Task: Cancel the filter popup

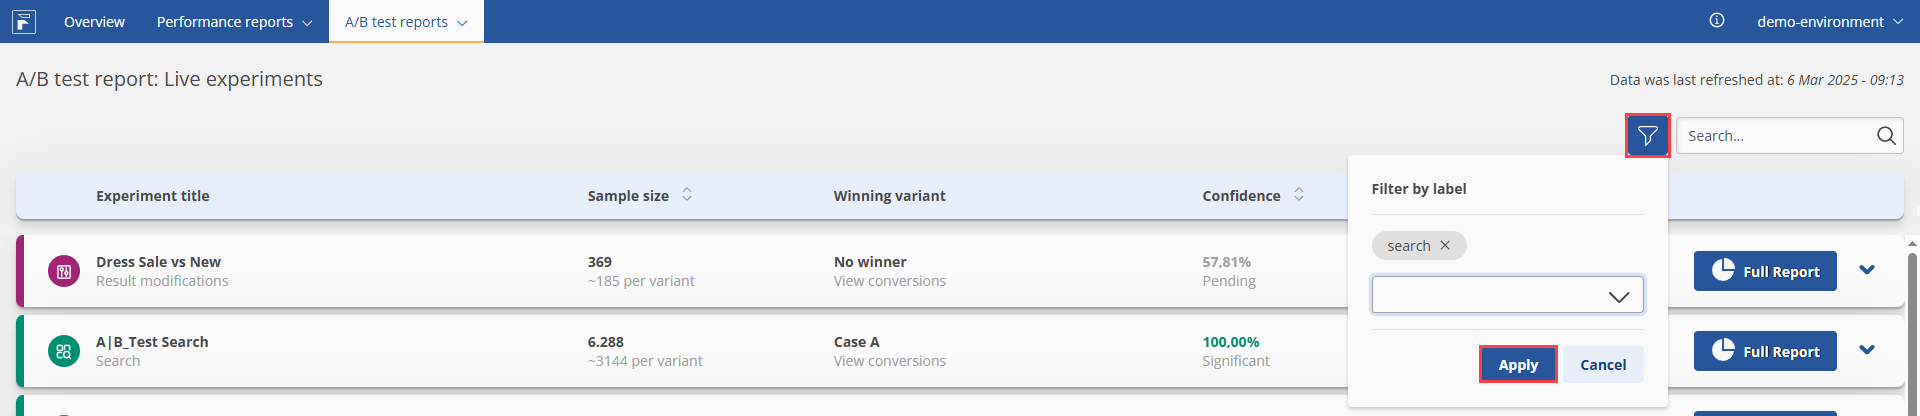Action: pyautogui.click(x=1603, y=365)
